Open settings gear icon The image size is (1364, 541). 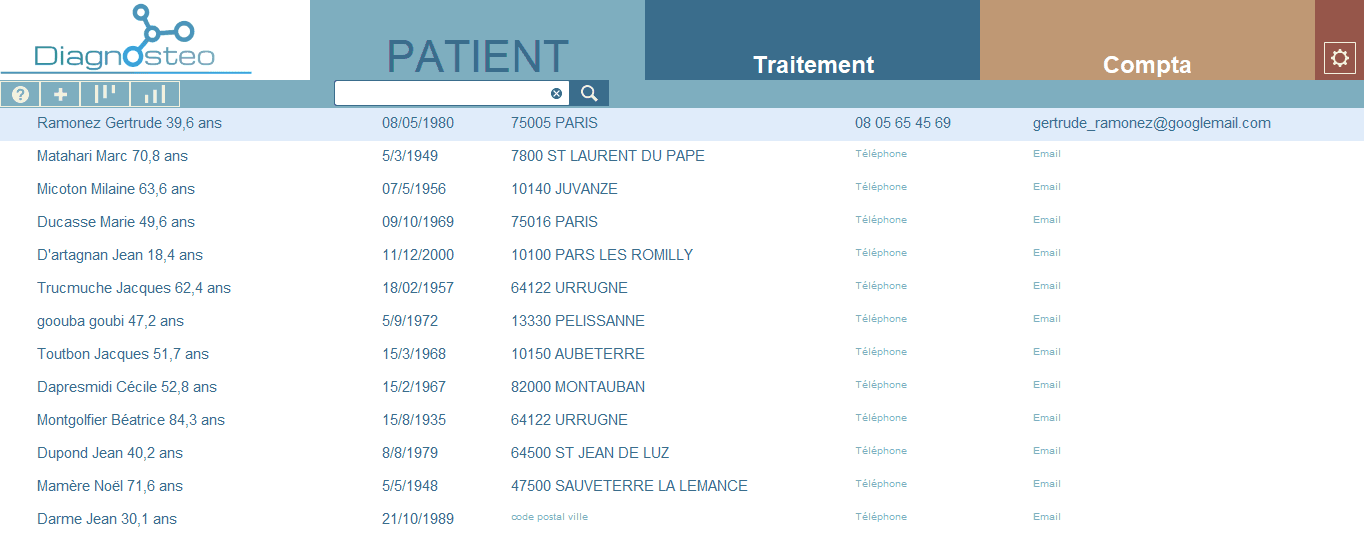pyautogui.click(x=1340, y=58)
